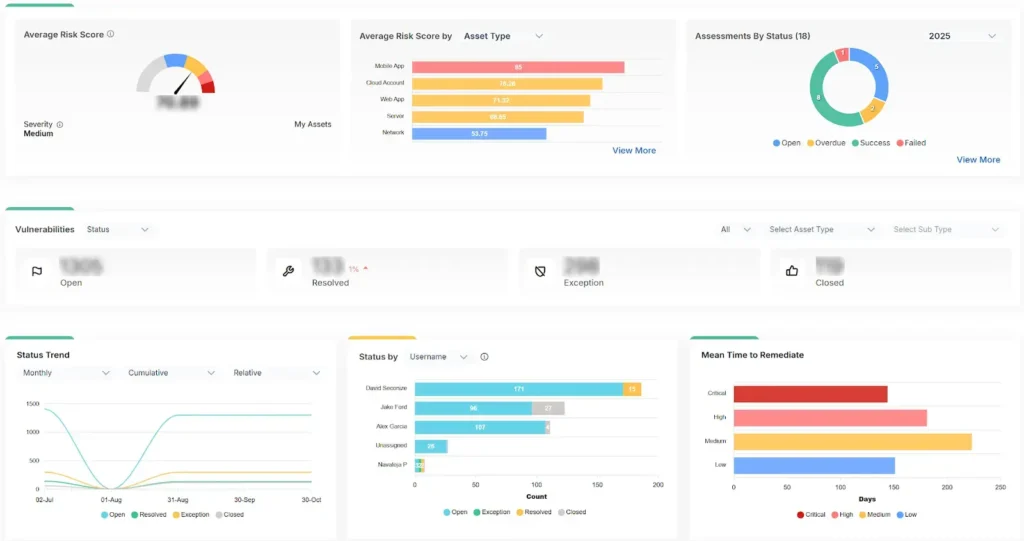Image resolution: width=1024 pixels, height=541 pixels.
Task: Click the info icon next to Severity
Action: (59, 124)
